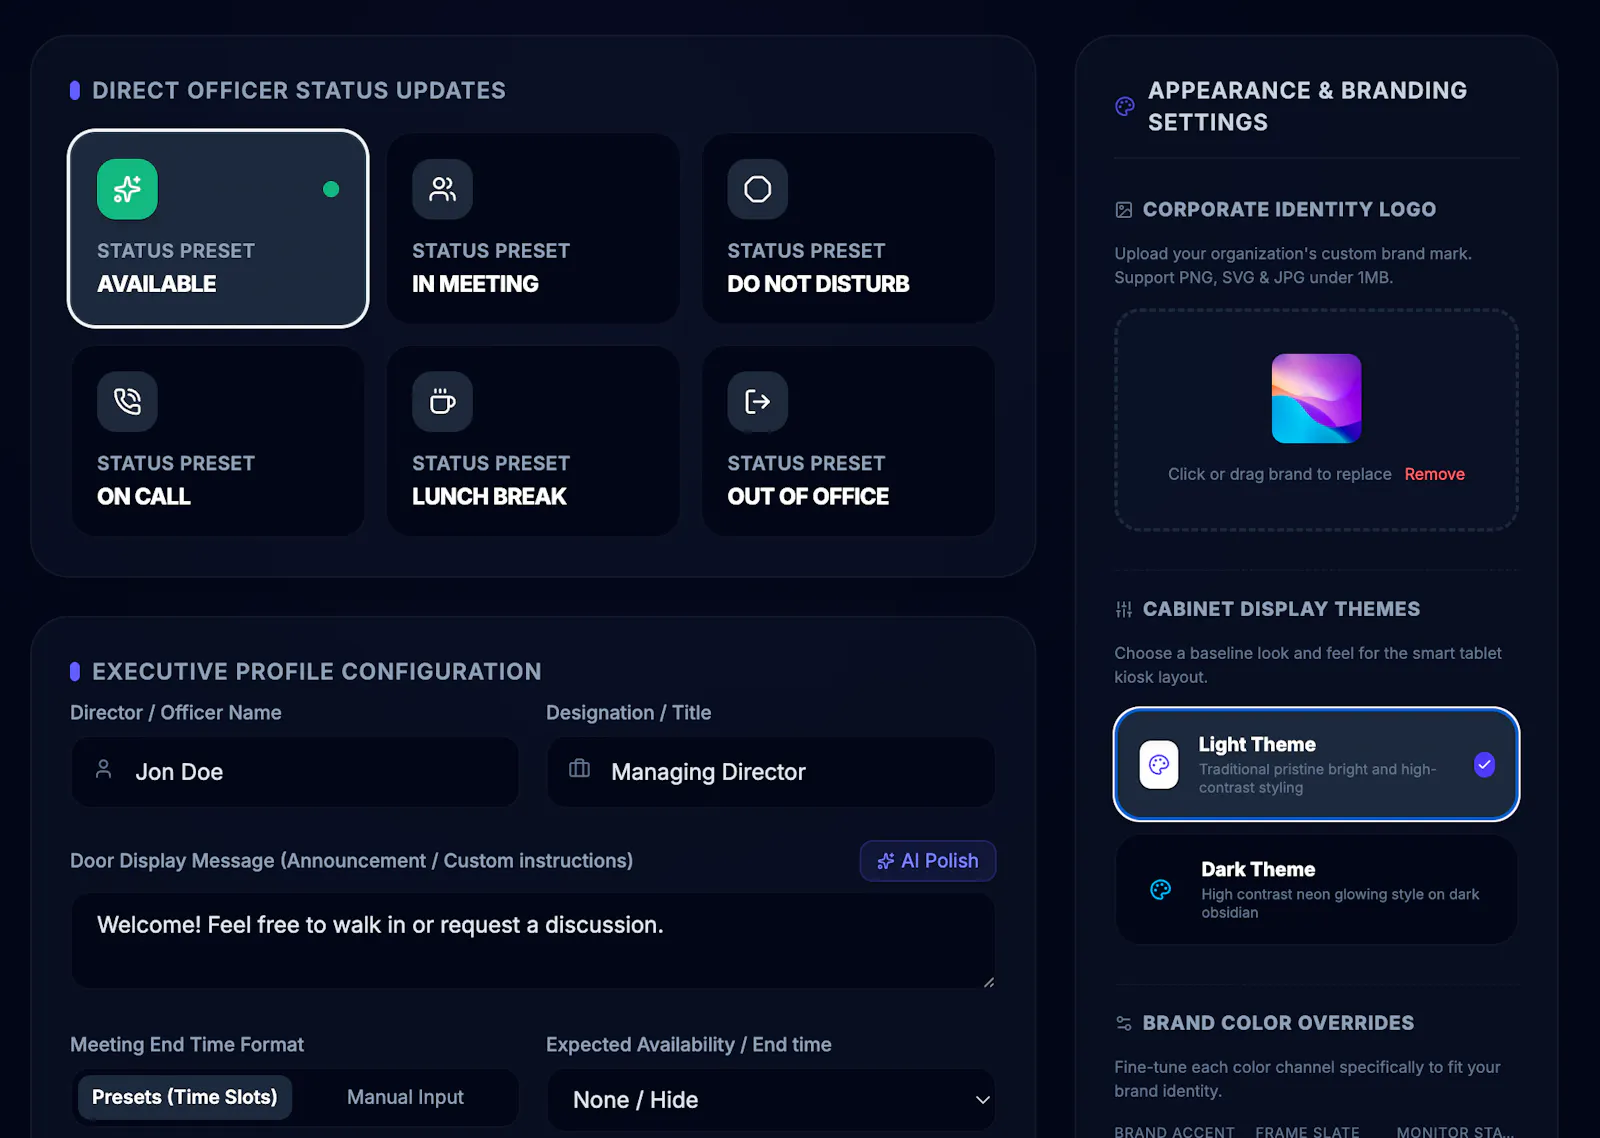Click the exit-arrow Out of Office icon
The image size is (1600, 1138).
pos(757,402)
